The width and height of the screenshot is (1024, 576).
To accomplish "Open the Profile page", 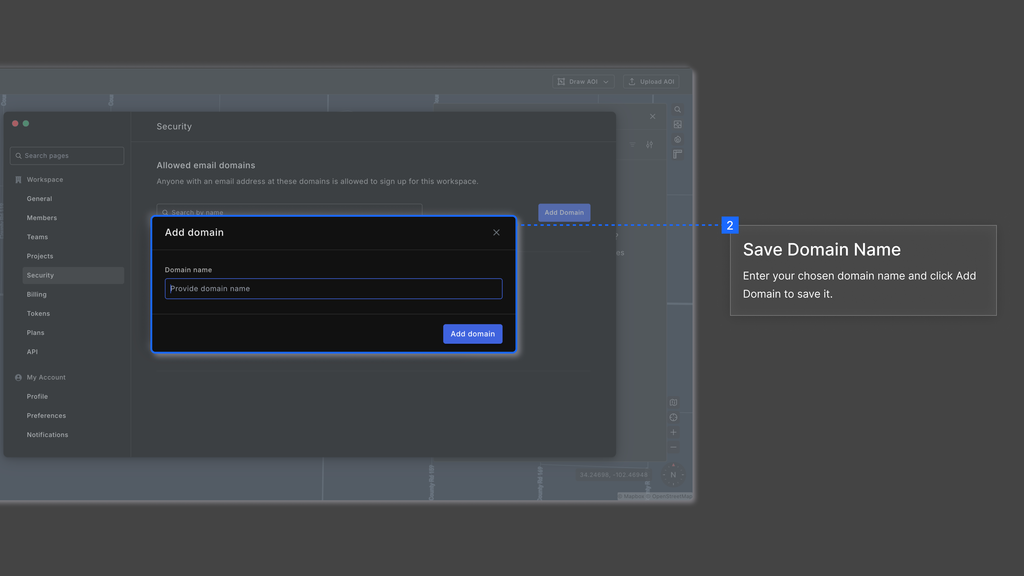I will point(37,396).
